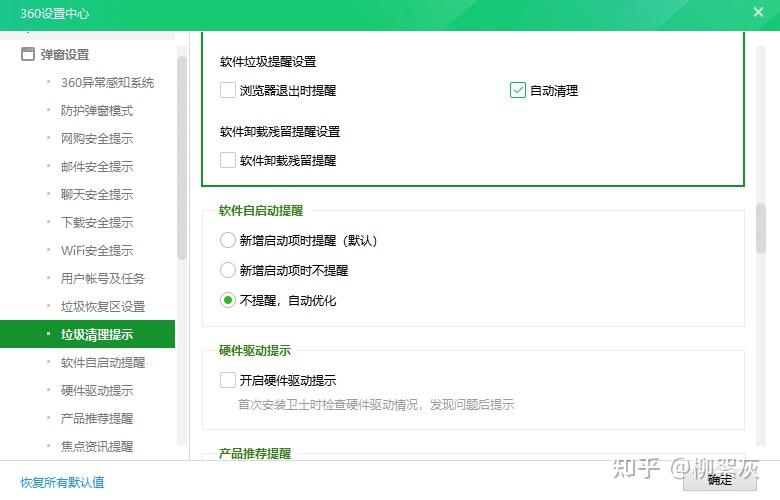Close the 360设置中心 window
Image resolution: width=780 pixels, height=500 pixels.
[758, 12]
